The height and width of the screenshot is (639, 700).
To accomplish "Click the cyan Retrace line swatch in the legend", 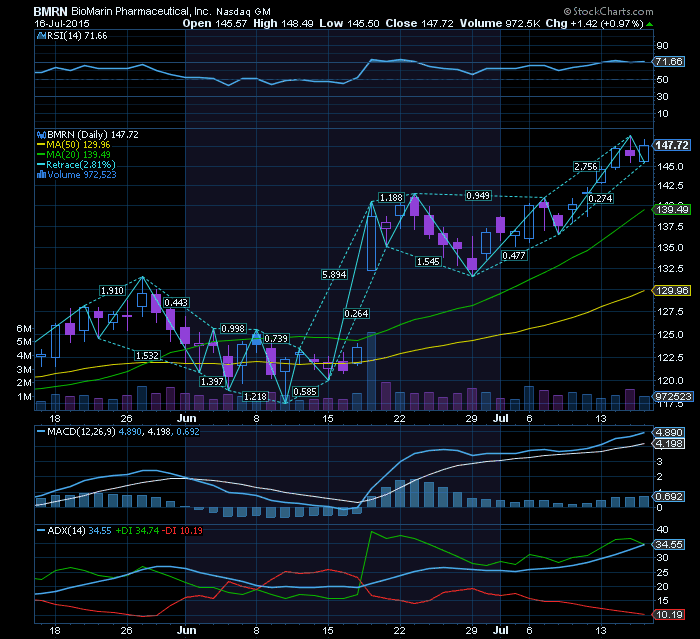I will 41,165.
